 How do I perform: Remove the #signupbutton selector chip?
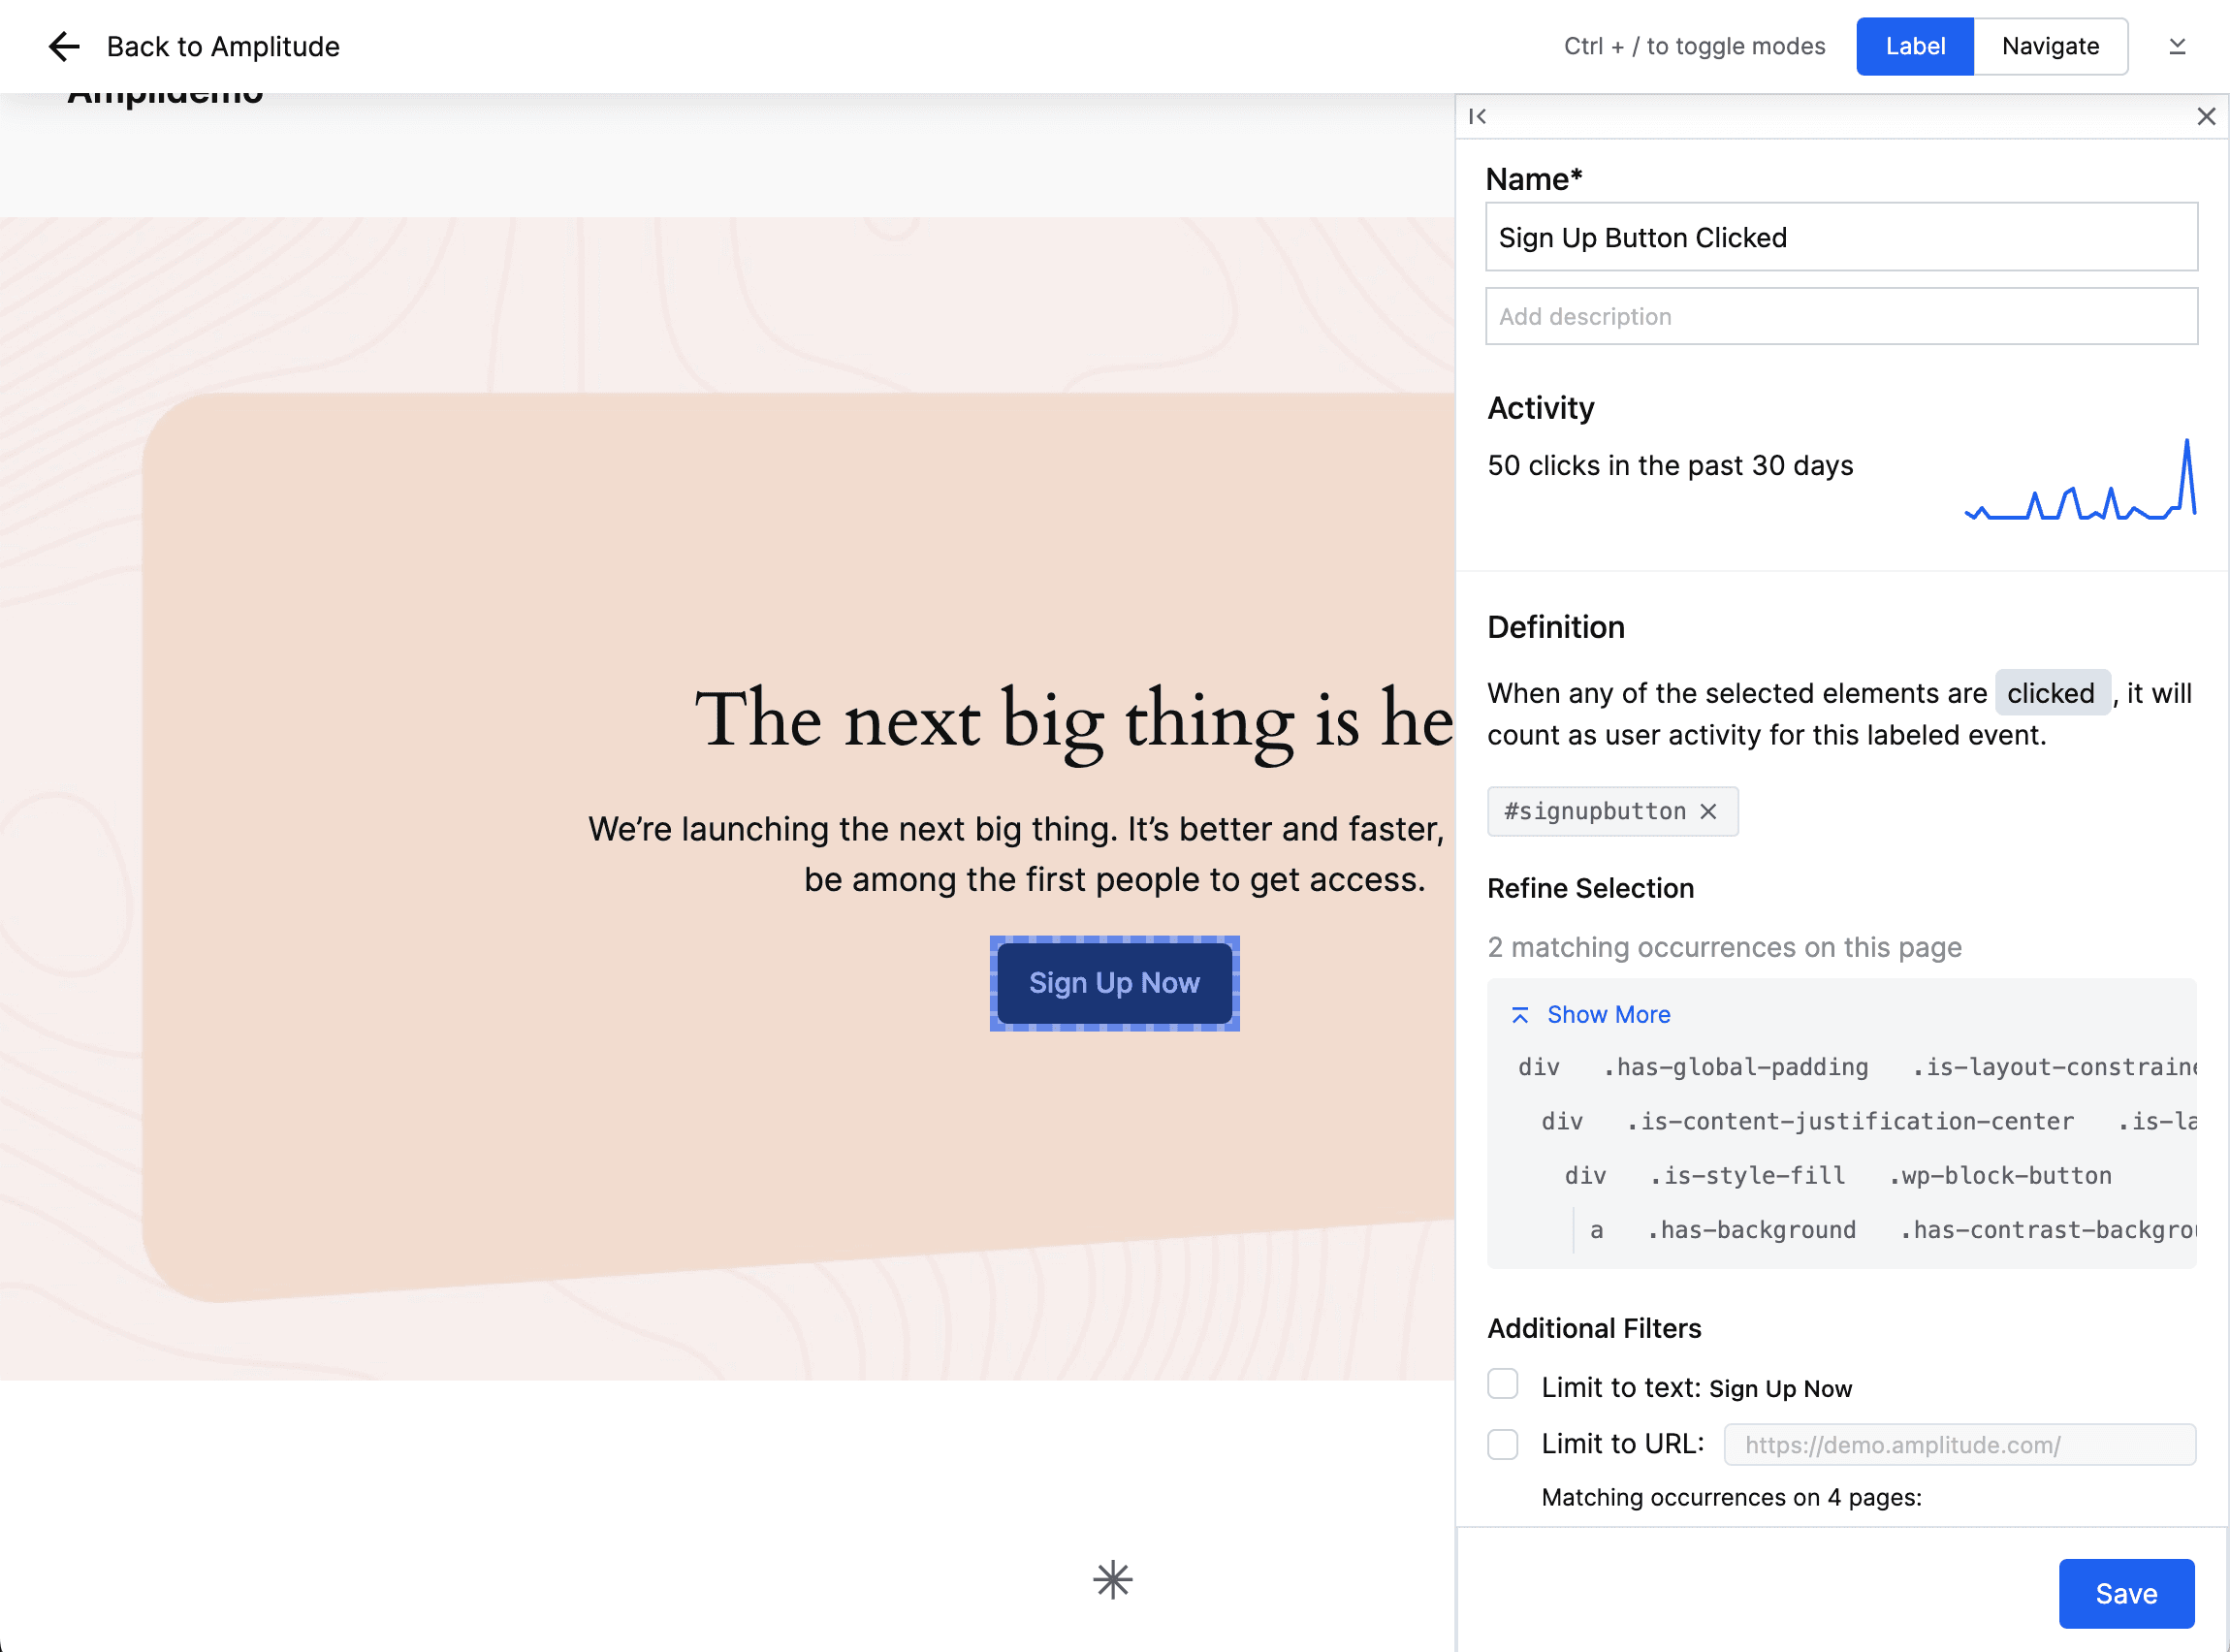point(1709,811)
